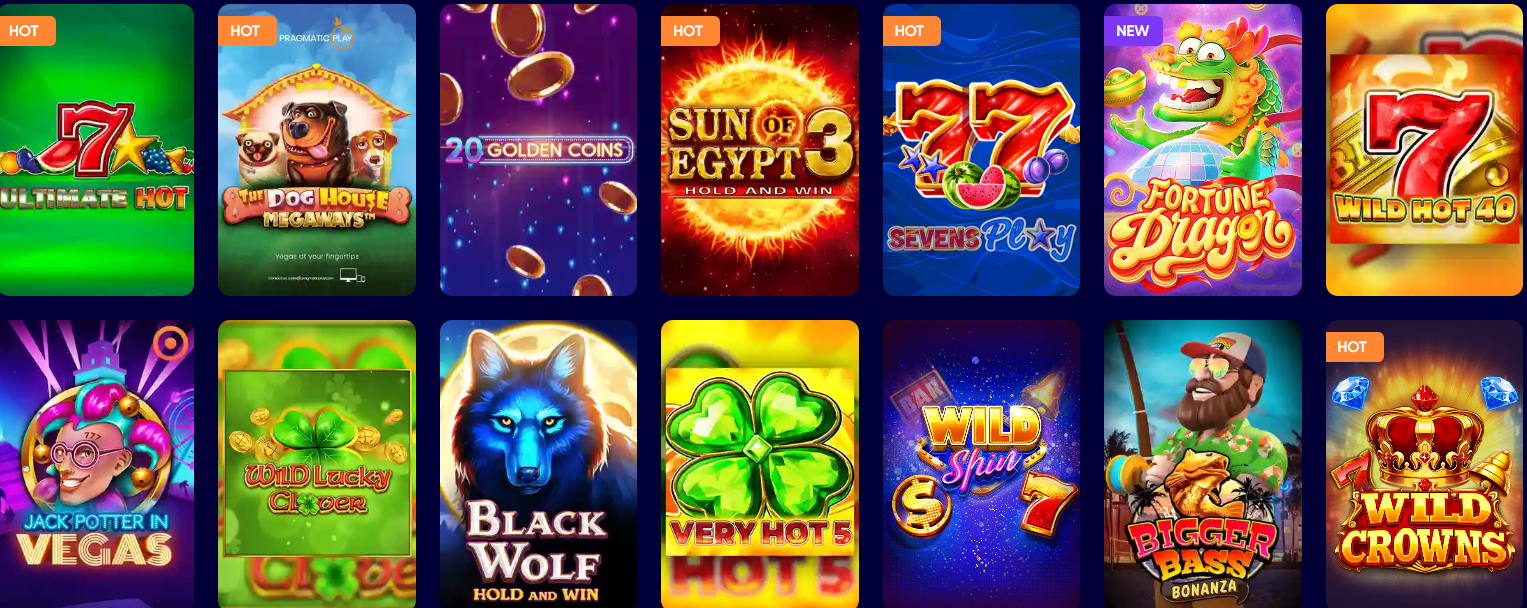Launch the Wild Crowns slot
The width and height of the screenshot is (1527, 608).
(1425, 464)
